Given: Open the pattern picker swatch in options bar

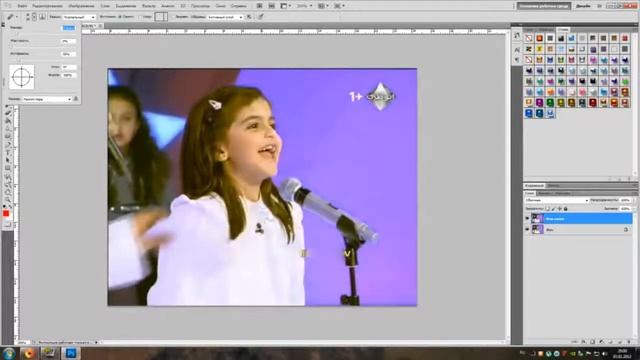Looking at the screenshot, I should 161,17.
